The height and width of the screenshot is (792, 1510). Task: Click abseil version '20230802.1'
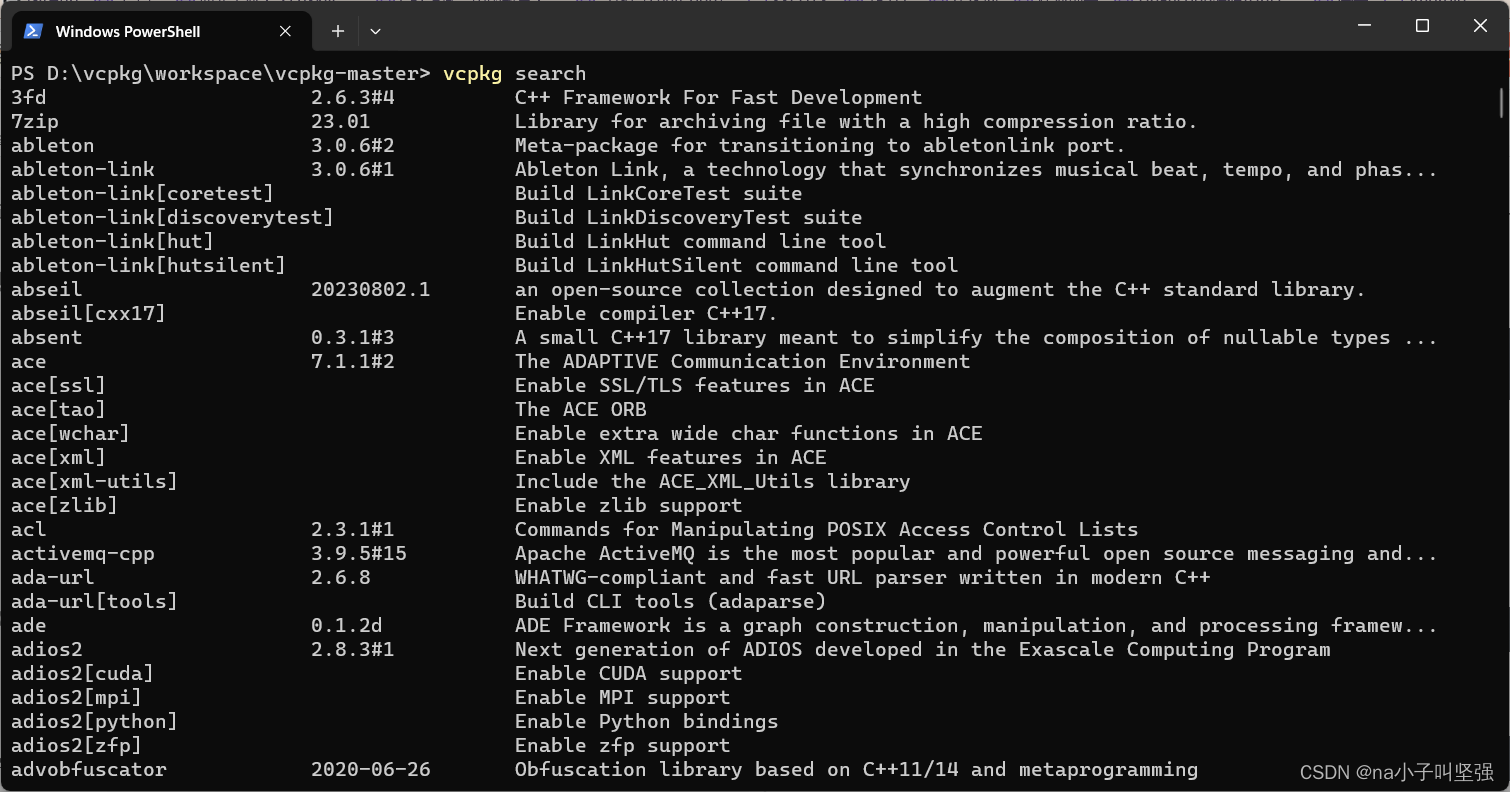pyautogui.click(x=371, y=289)
